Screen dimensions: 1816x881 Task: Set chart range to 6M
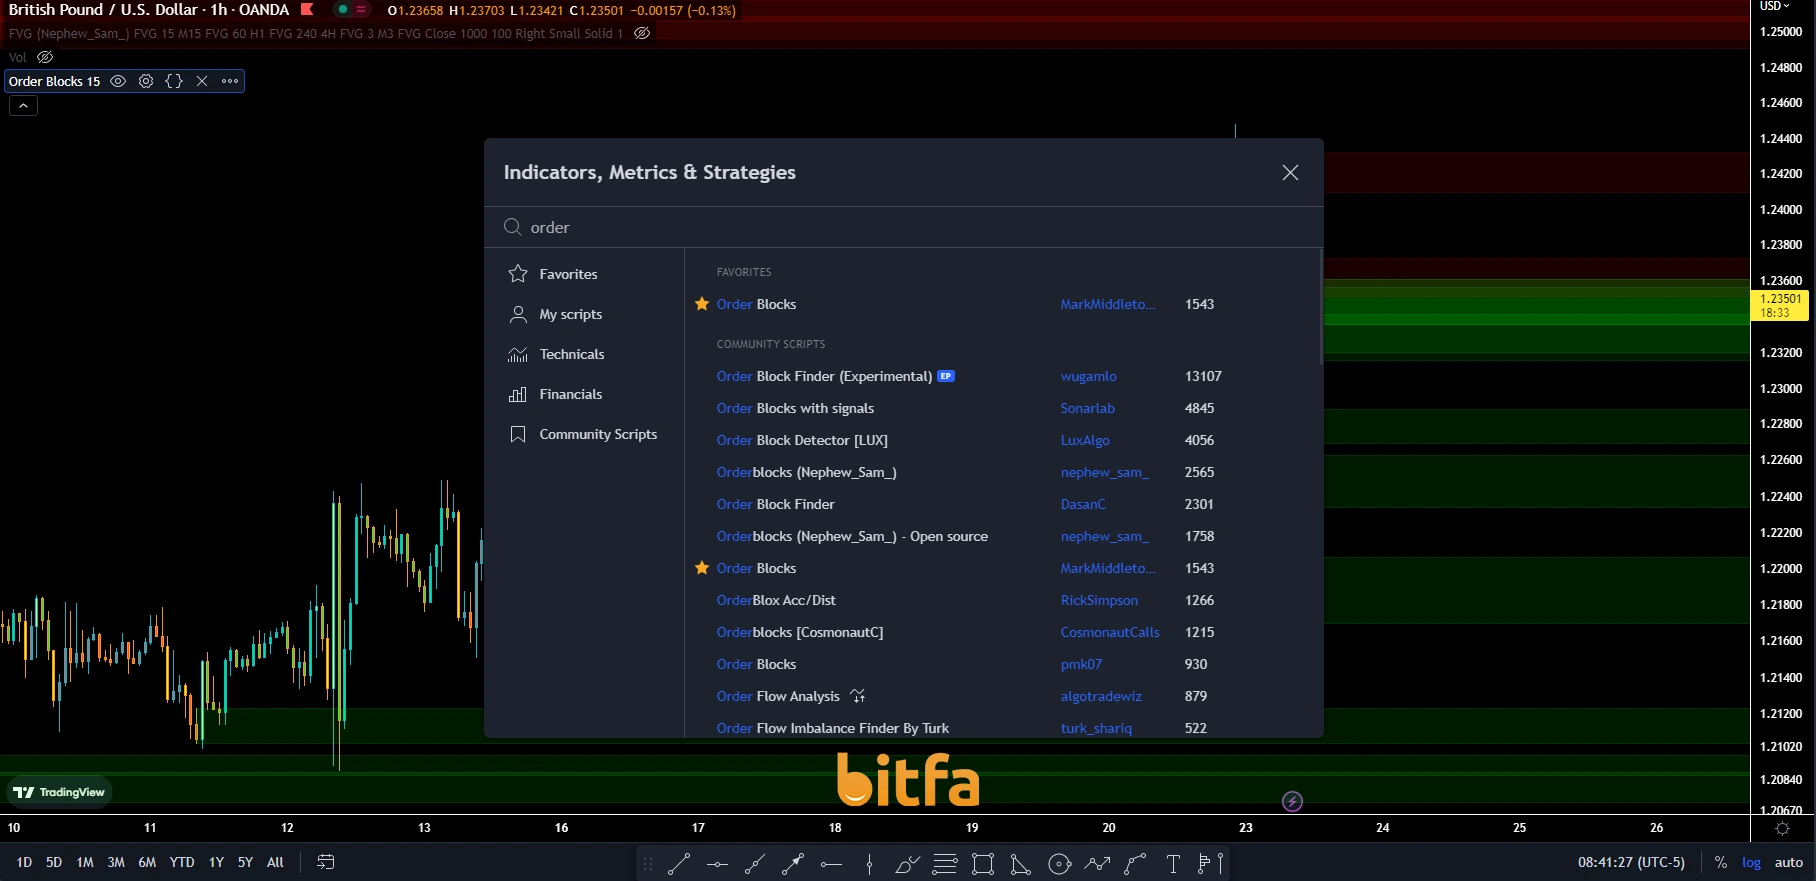pyautogui.click(x=147, y=862)
